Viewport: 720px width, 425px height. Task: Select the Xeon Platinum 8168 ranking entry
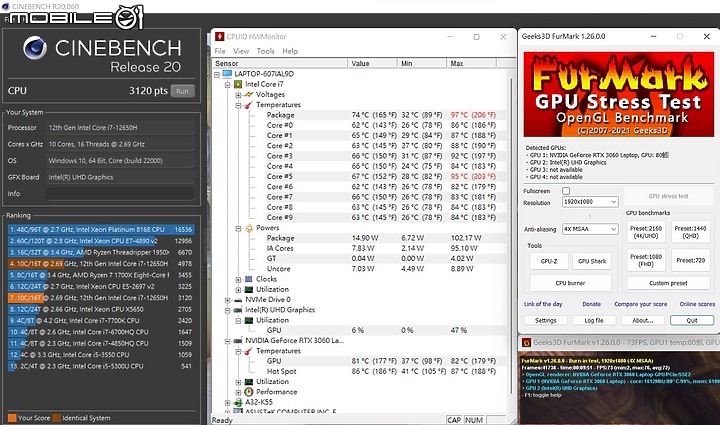(x=101, y=229)
